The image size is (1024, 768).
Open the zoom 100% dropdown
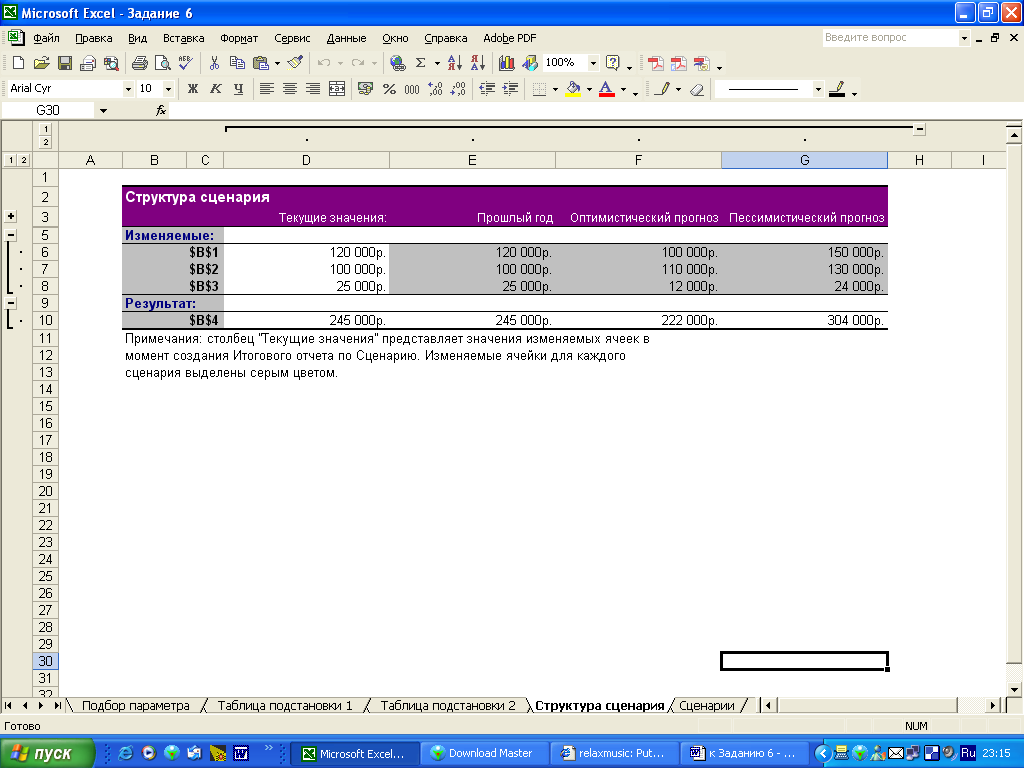point(593,63)
